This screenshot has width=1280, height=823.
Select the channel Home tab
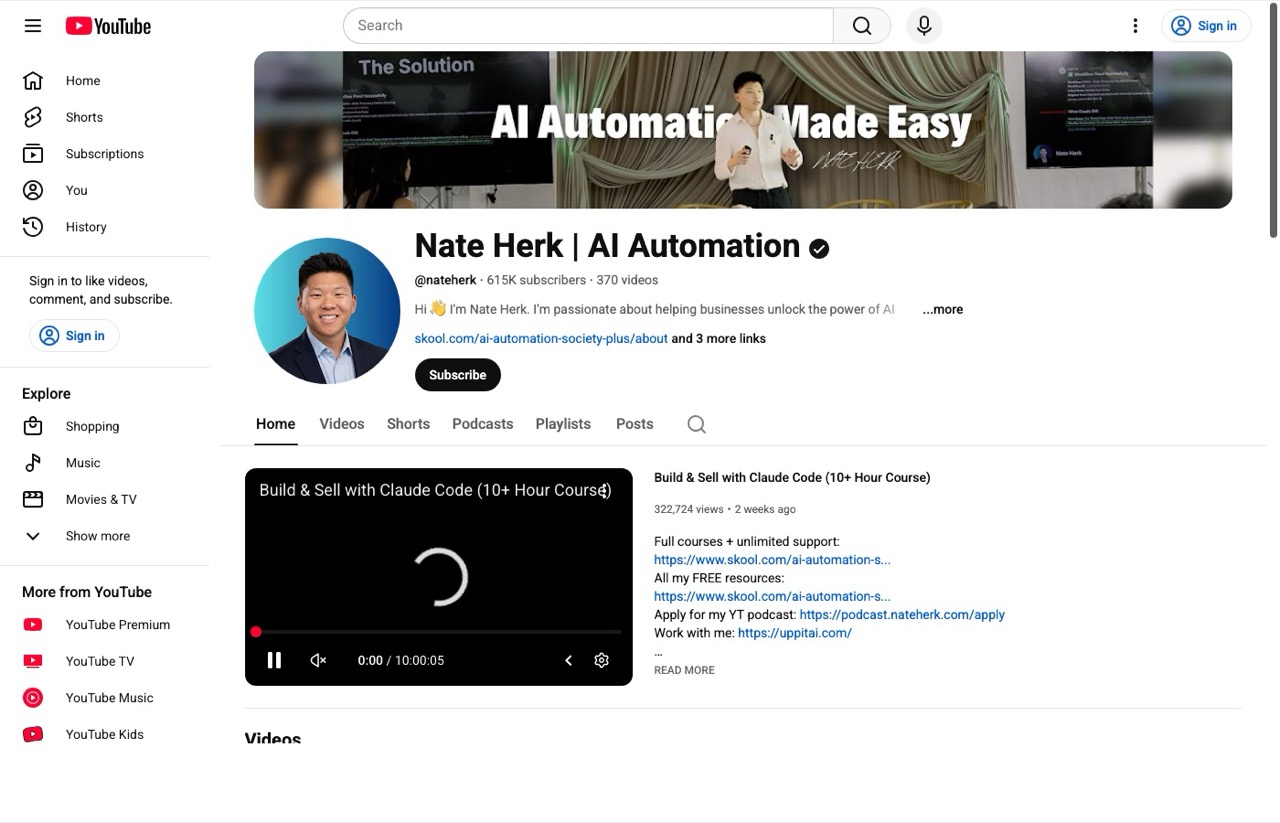coord(275,424)
